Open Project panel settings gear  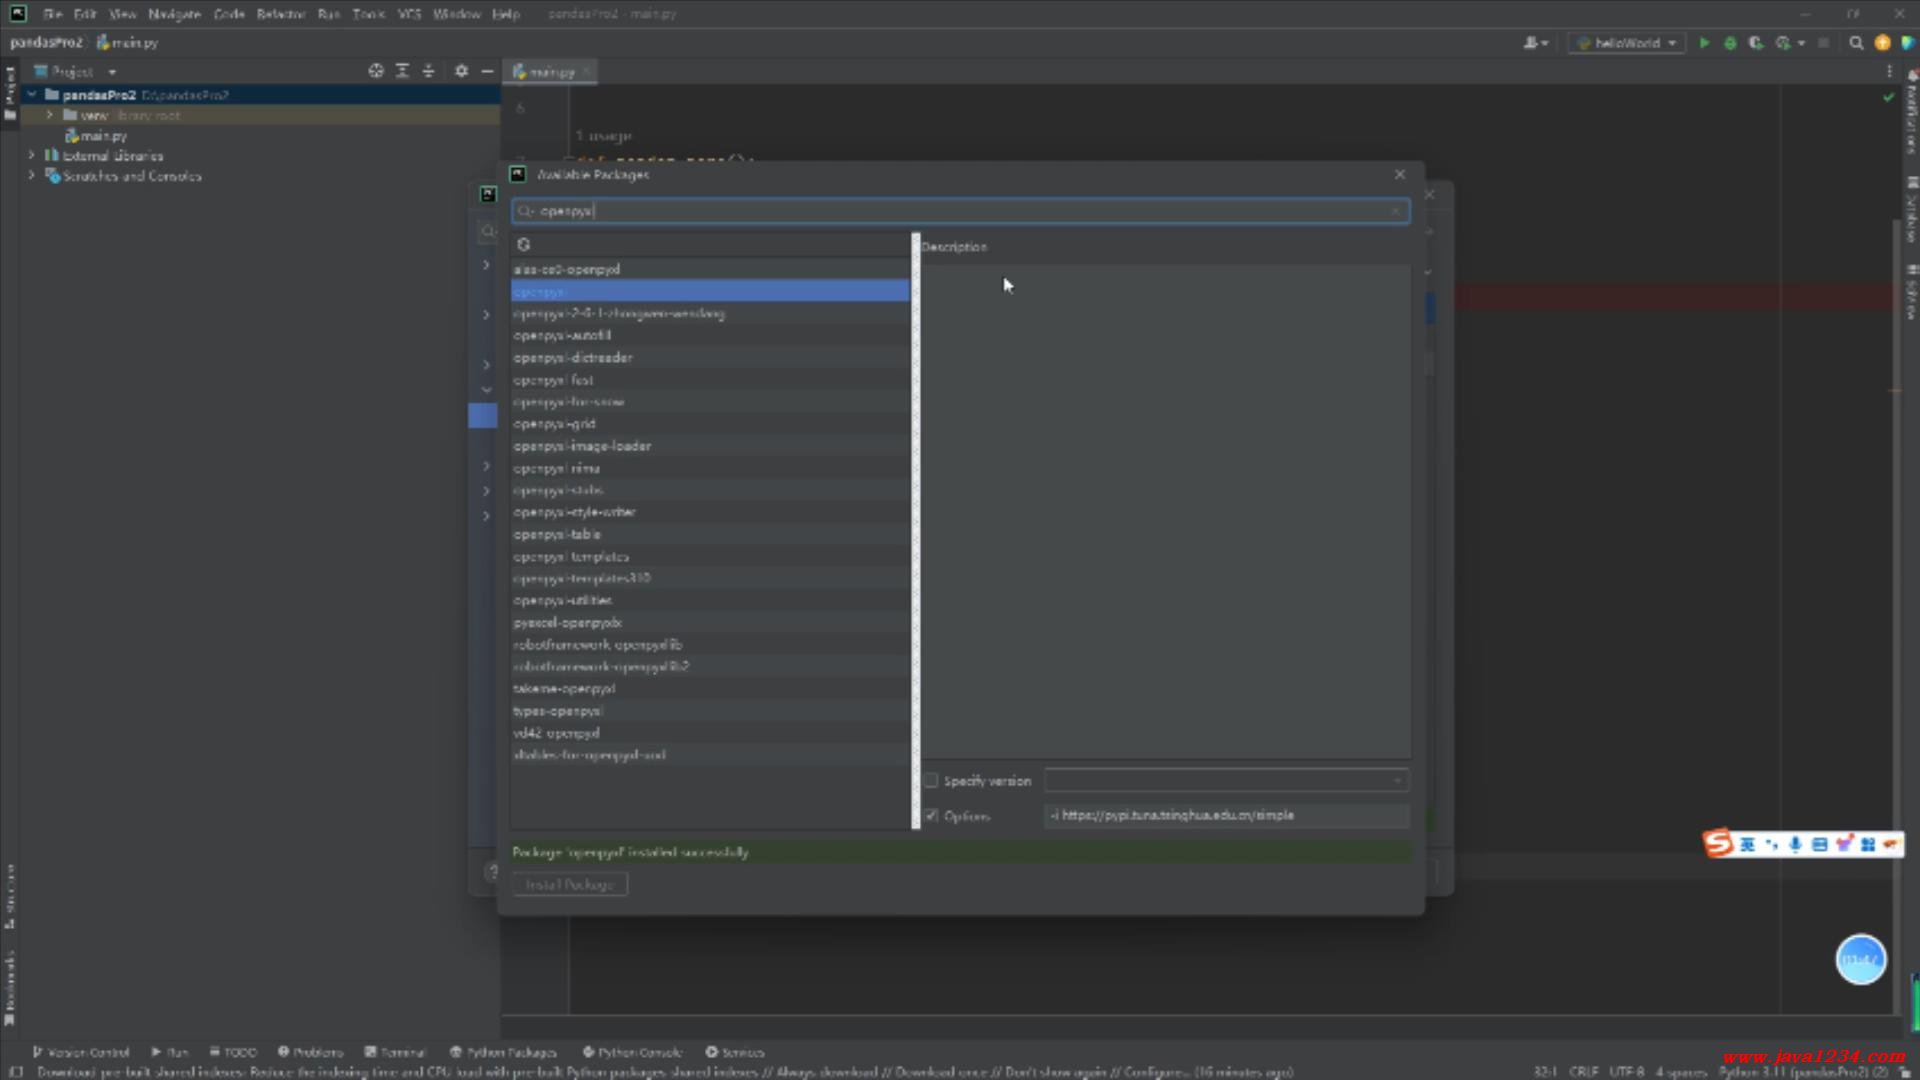pos(461,71)
